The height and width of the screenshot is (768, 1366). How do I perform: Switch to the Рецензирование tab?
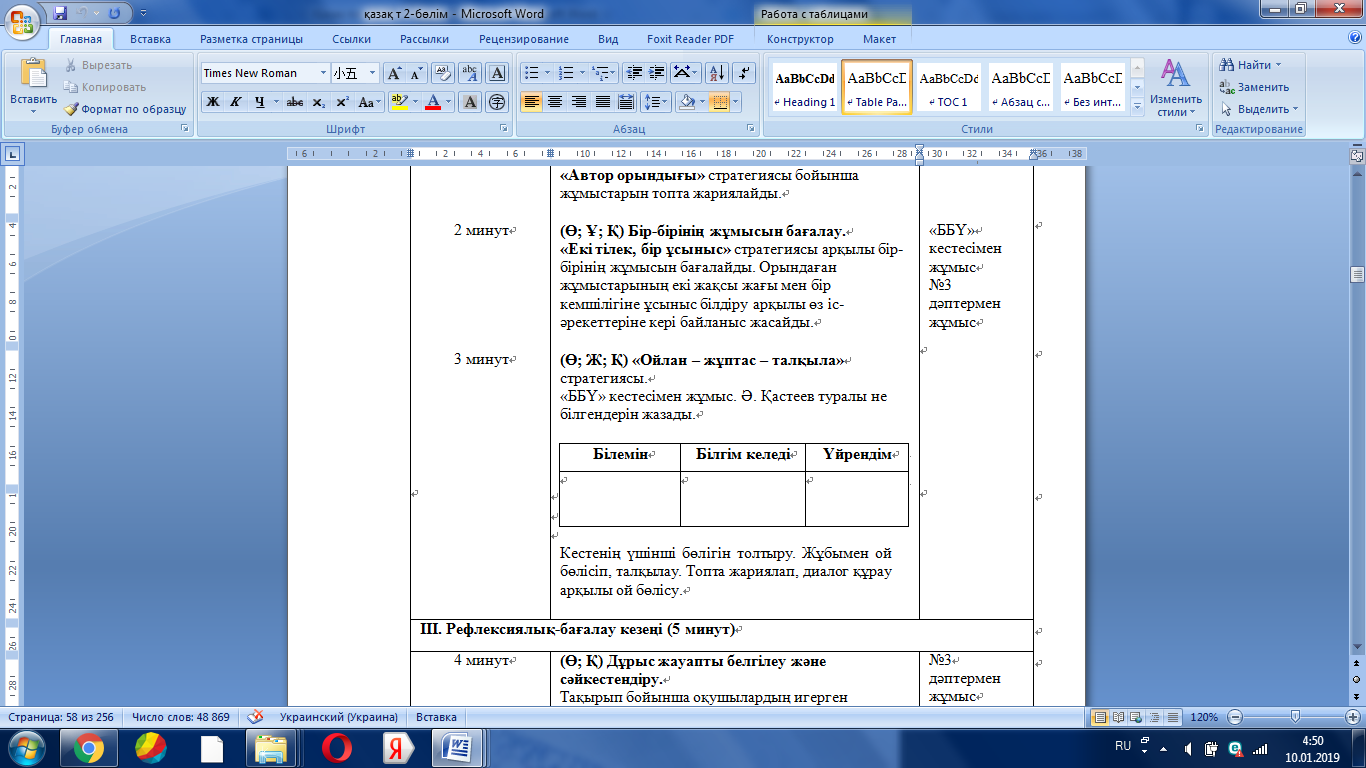click(x=524, y=39)
